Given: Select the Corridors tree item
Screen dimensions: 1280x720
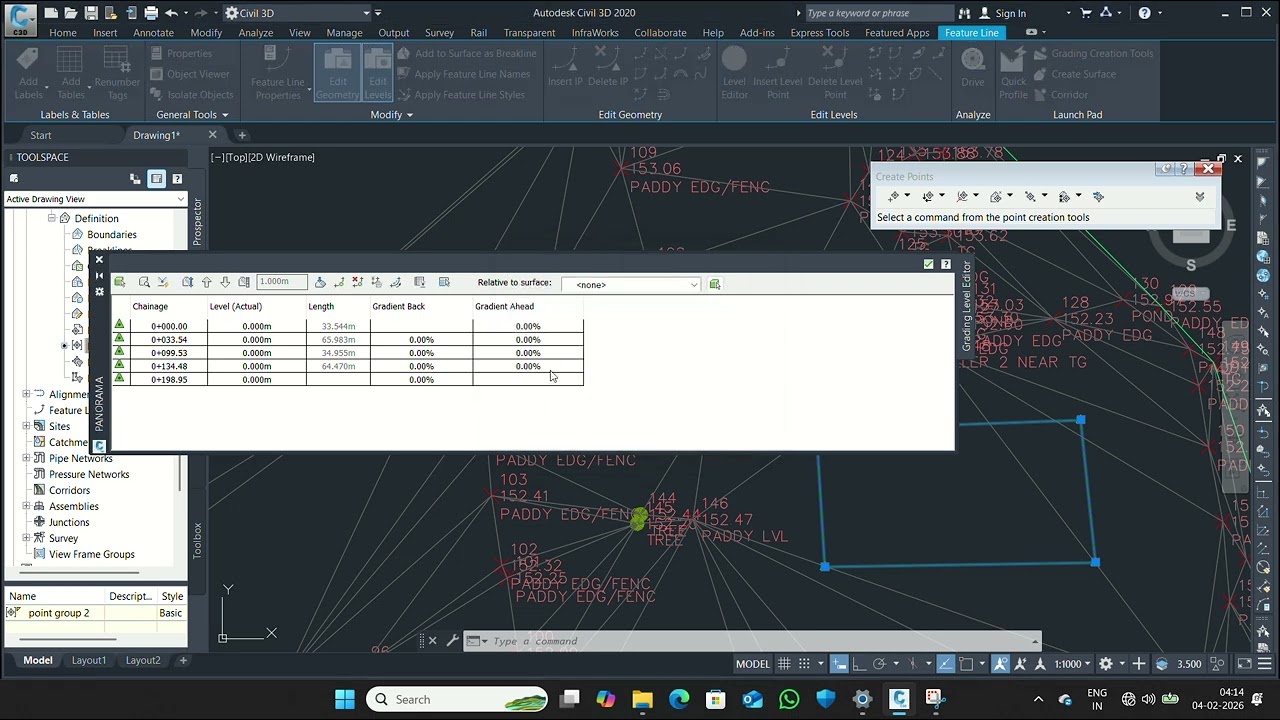Looking at the screenshot, I should pyautogui.click(x=69, y=490).
